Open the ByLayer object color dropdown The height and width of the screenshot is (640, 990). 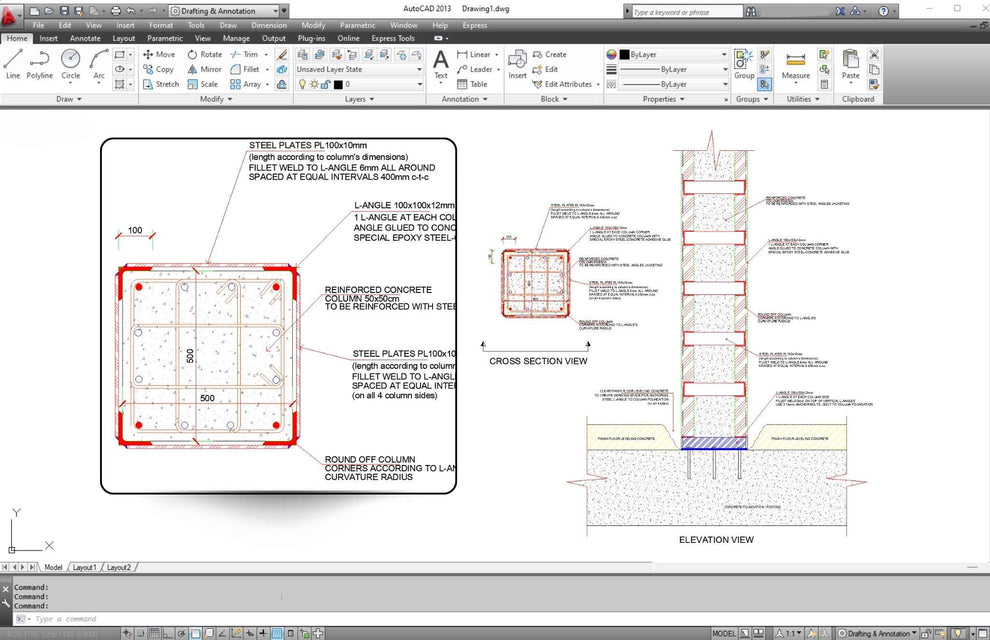(x=674, y=54)
